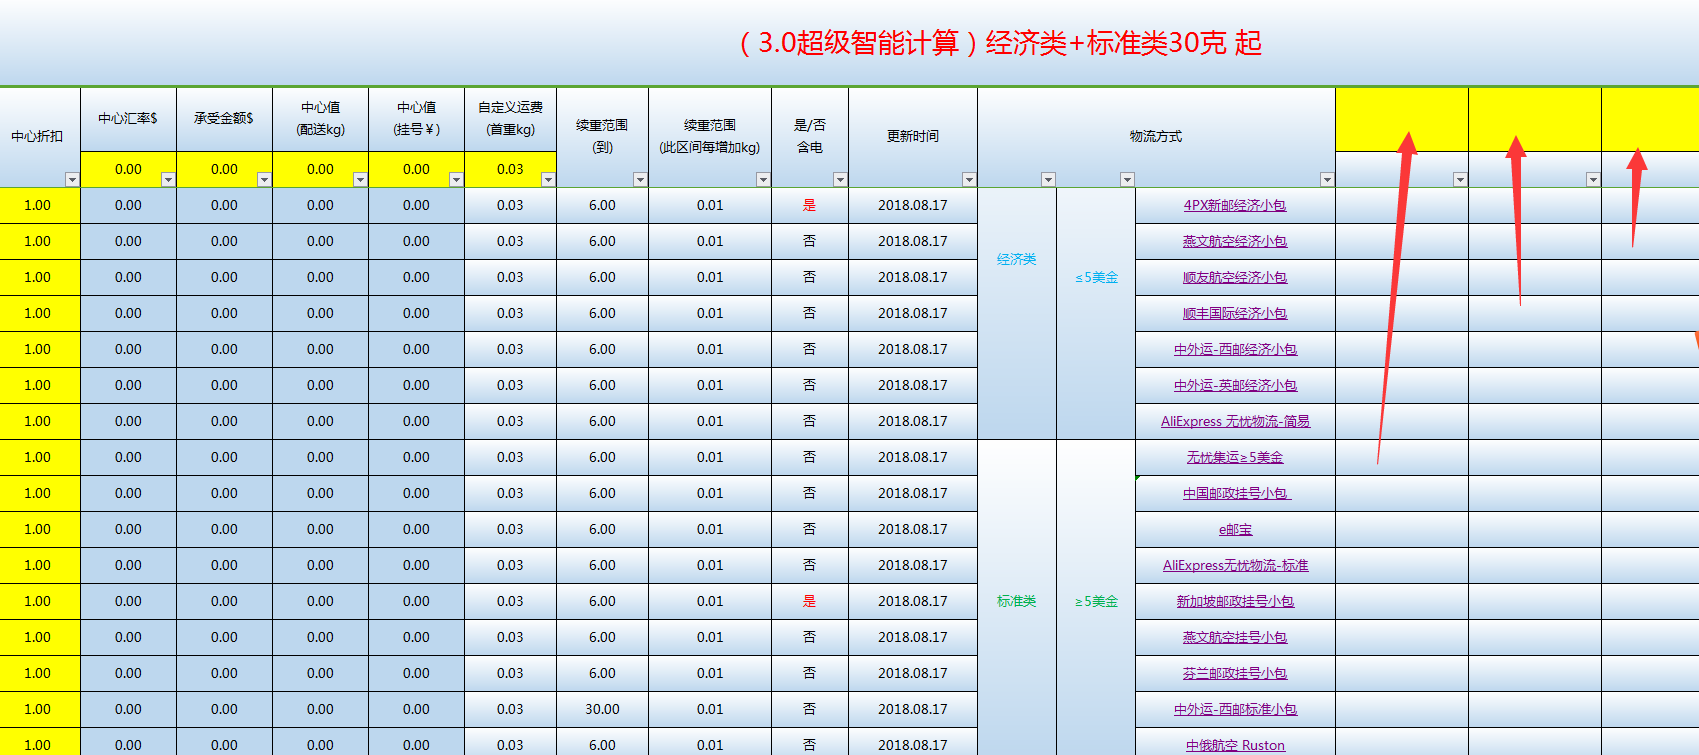
Task: Open the 是/否含电 filter dropdown
Action: pyautogui.click(x=840, y=180)
